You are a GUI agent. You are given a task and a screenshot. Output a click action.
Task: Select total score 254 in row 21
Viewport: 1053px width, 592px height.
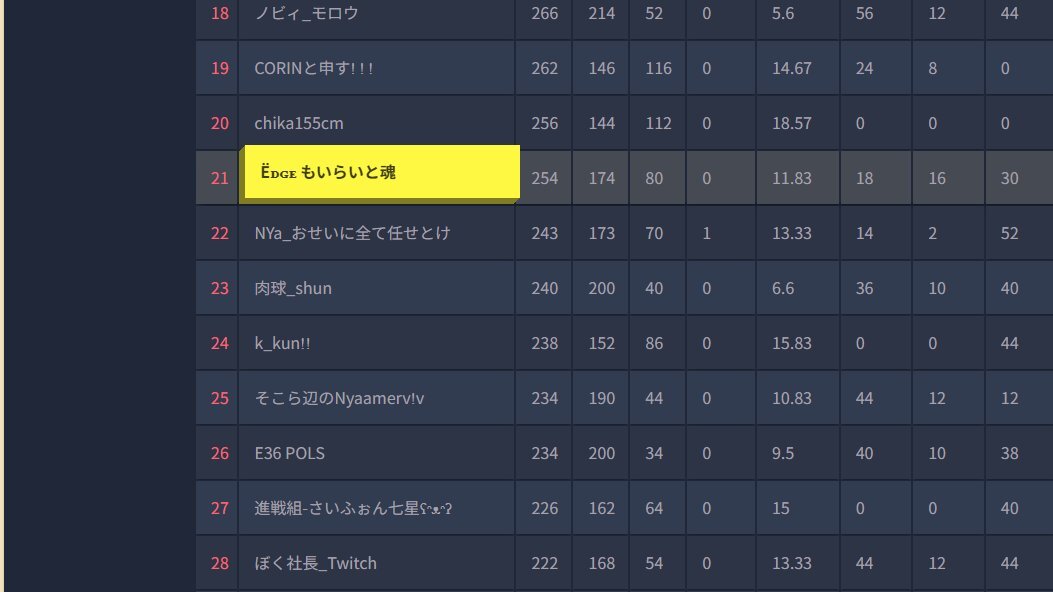[x=545, y=178]
